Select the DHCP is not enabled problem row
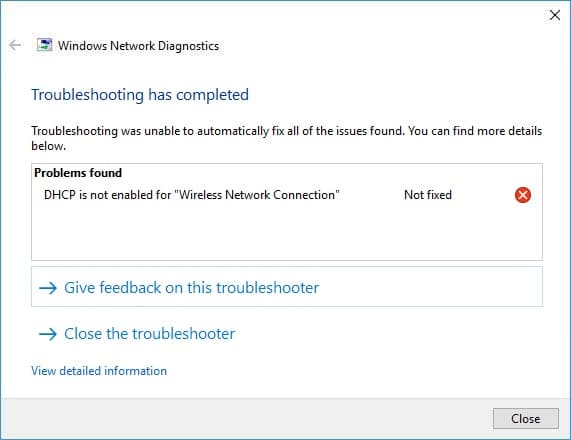 click(x=287, y=195)
